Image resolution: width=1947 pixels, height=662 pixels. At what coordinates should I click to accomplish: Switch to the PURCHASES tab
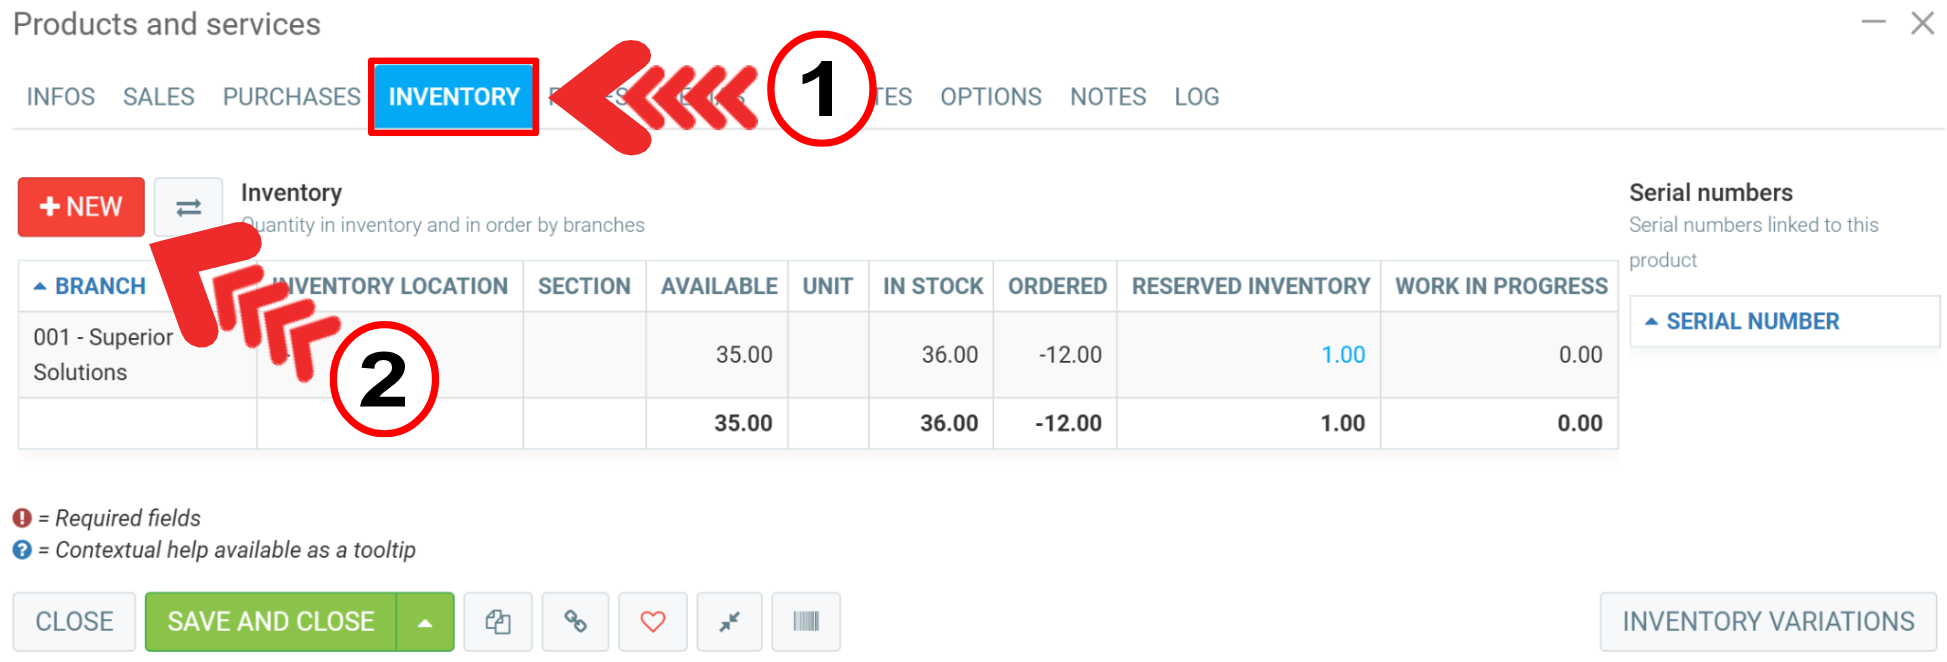click(291, 97)
